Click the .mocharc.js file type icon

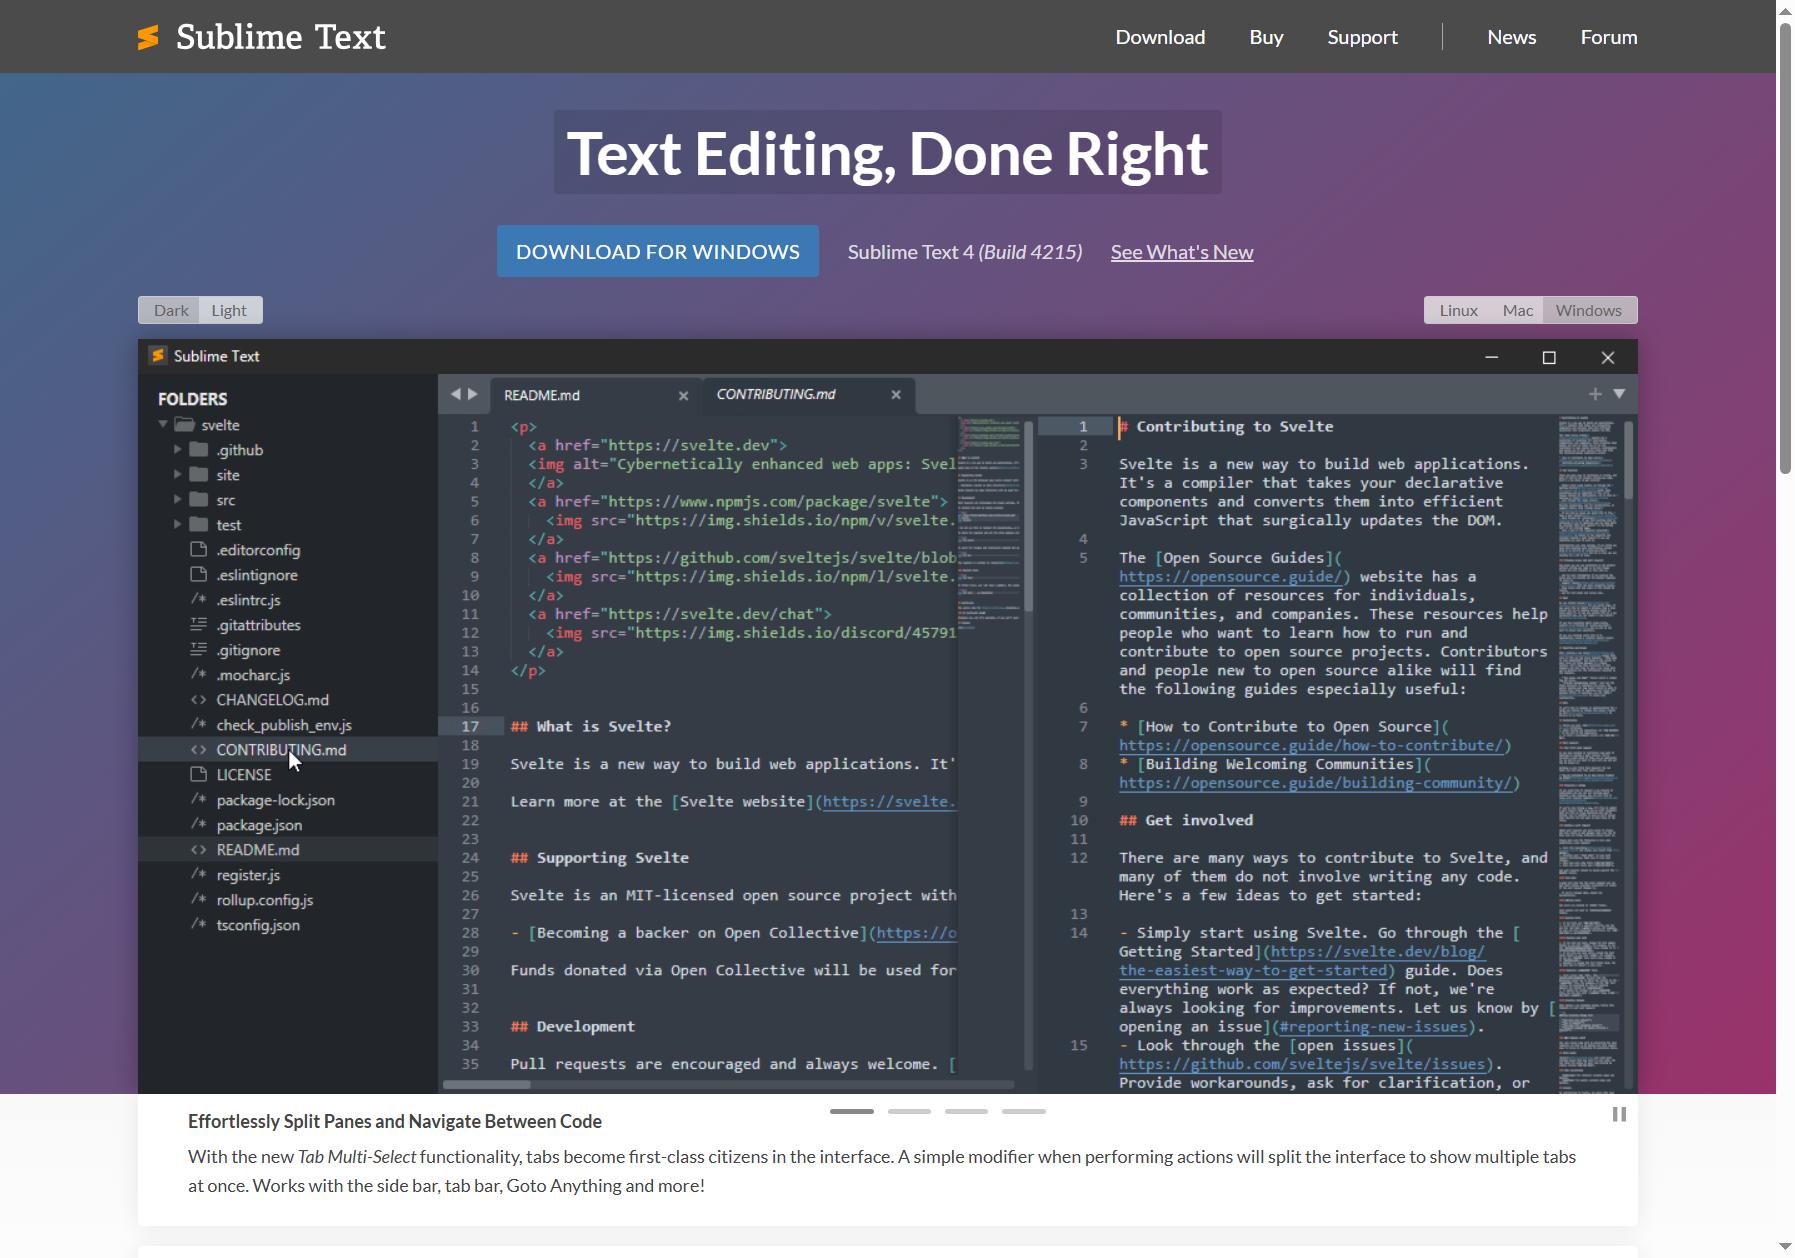(x=199, y=675)
